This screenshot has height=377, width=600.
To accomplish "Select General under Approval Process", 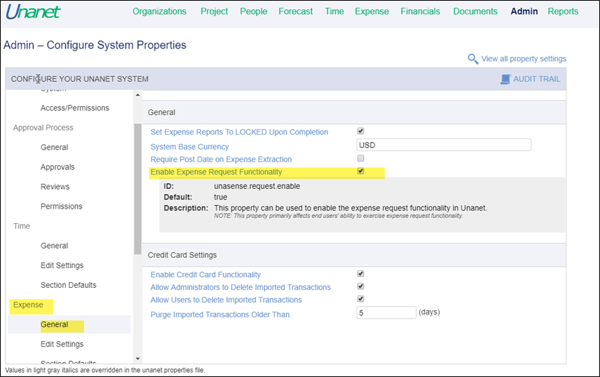I will 54,147.
